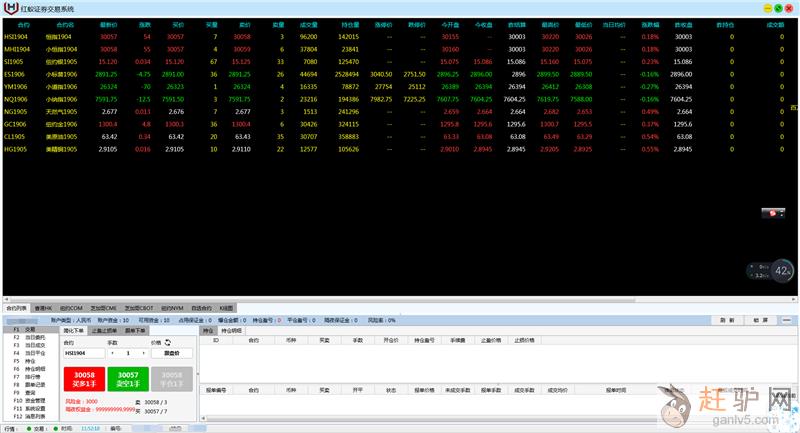This screenshot has width=800, height=433.
Task: Open the 持仓明细 tab
Action: click(x=231, y=329)
